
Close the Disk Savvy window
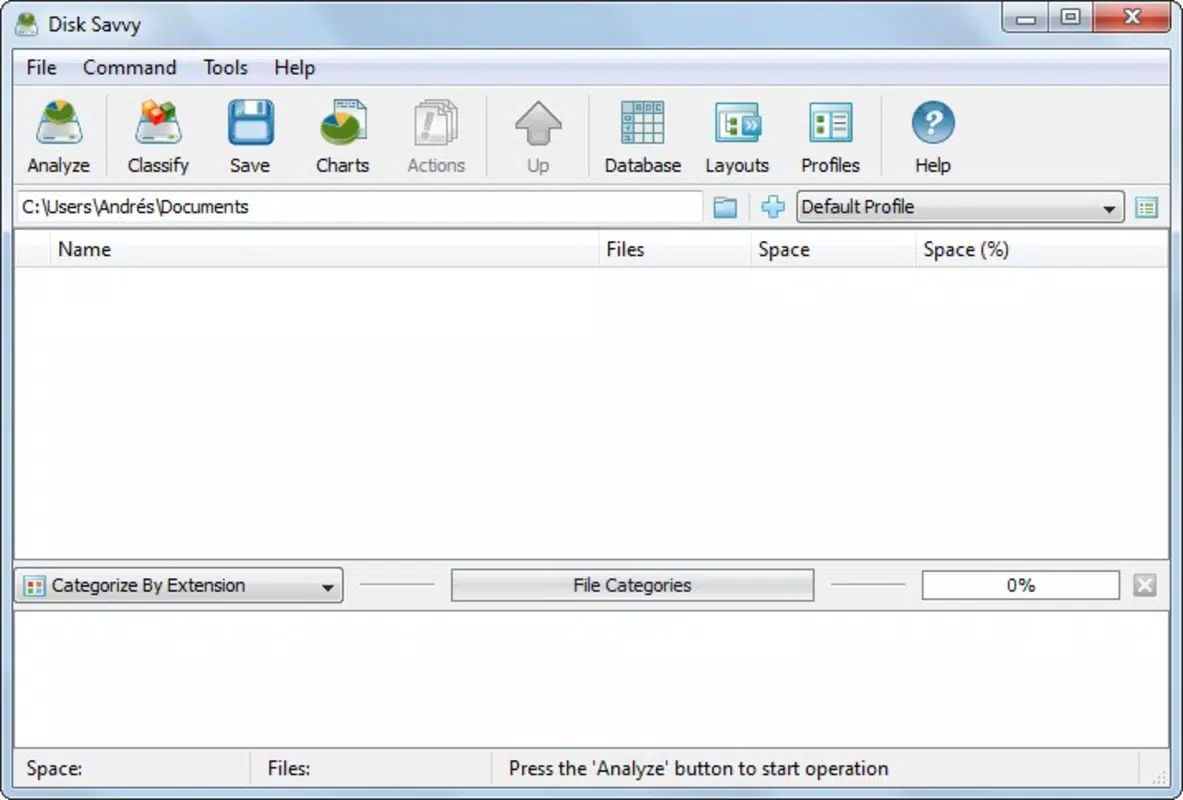coord(1132,18)
